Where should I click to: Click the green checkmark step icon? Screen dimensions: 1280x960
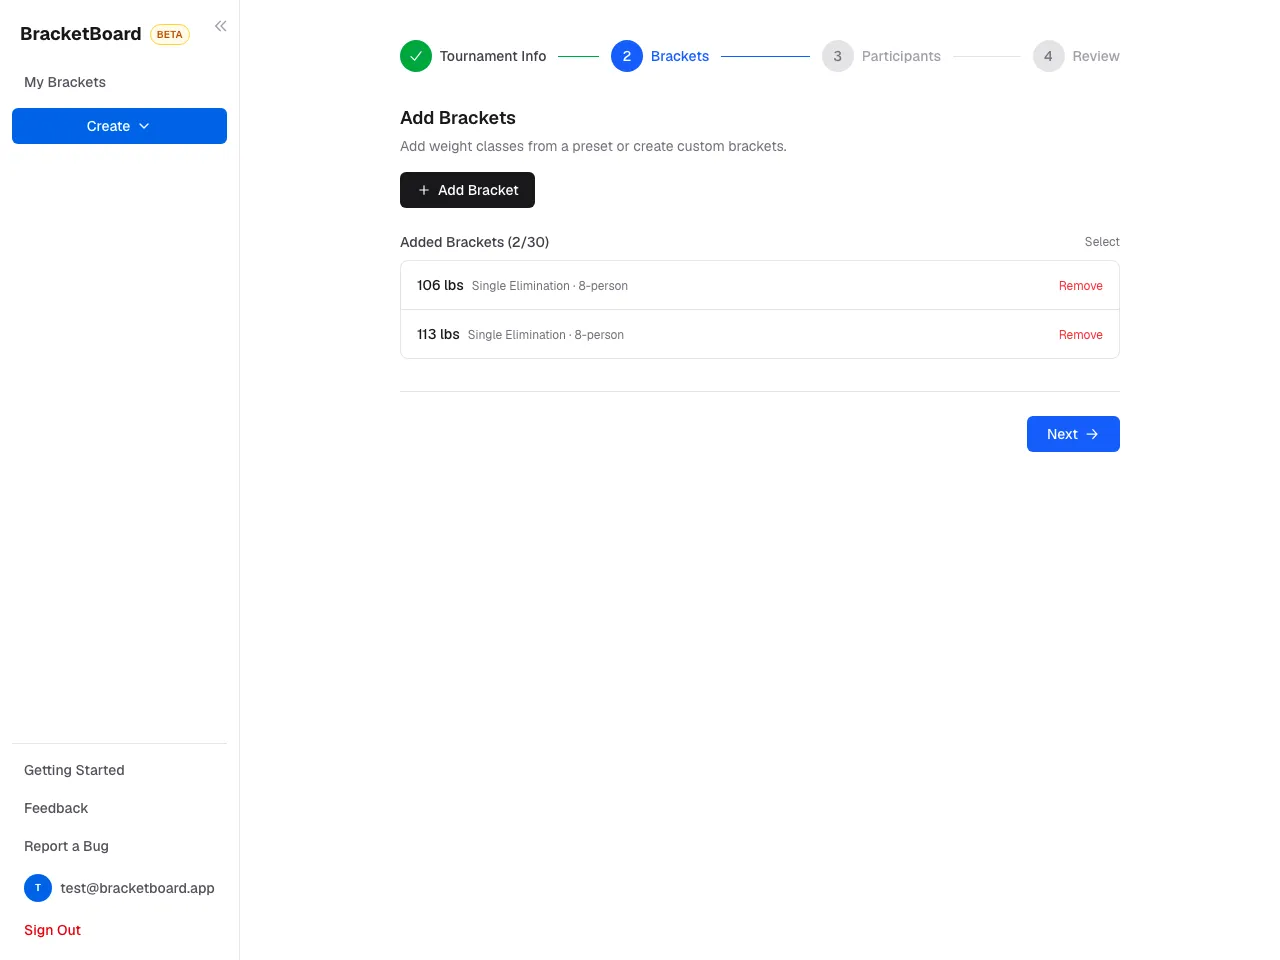pyautogui.click(x=416, y=56)
